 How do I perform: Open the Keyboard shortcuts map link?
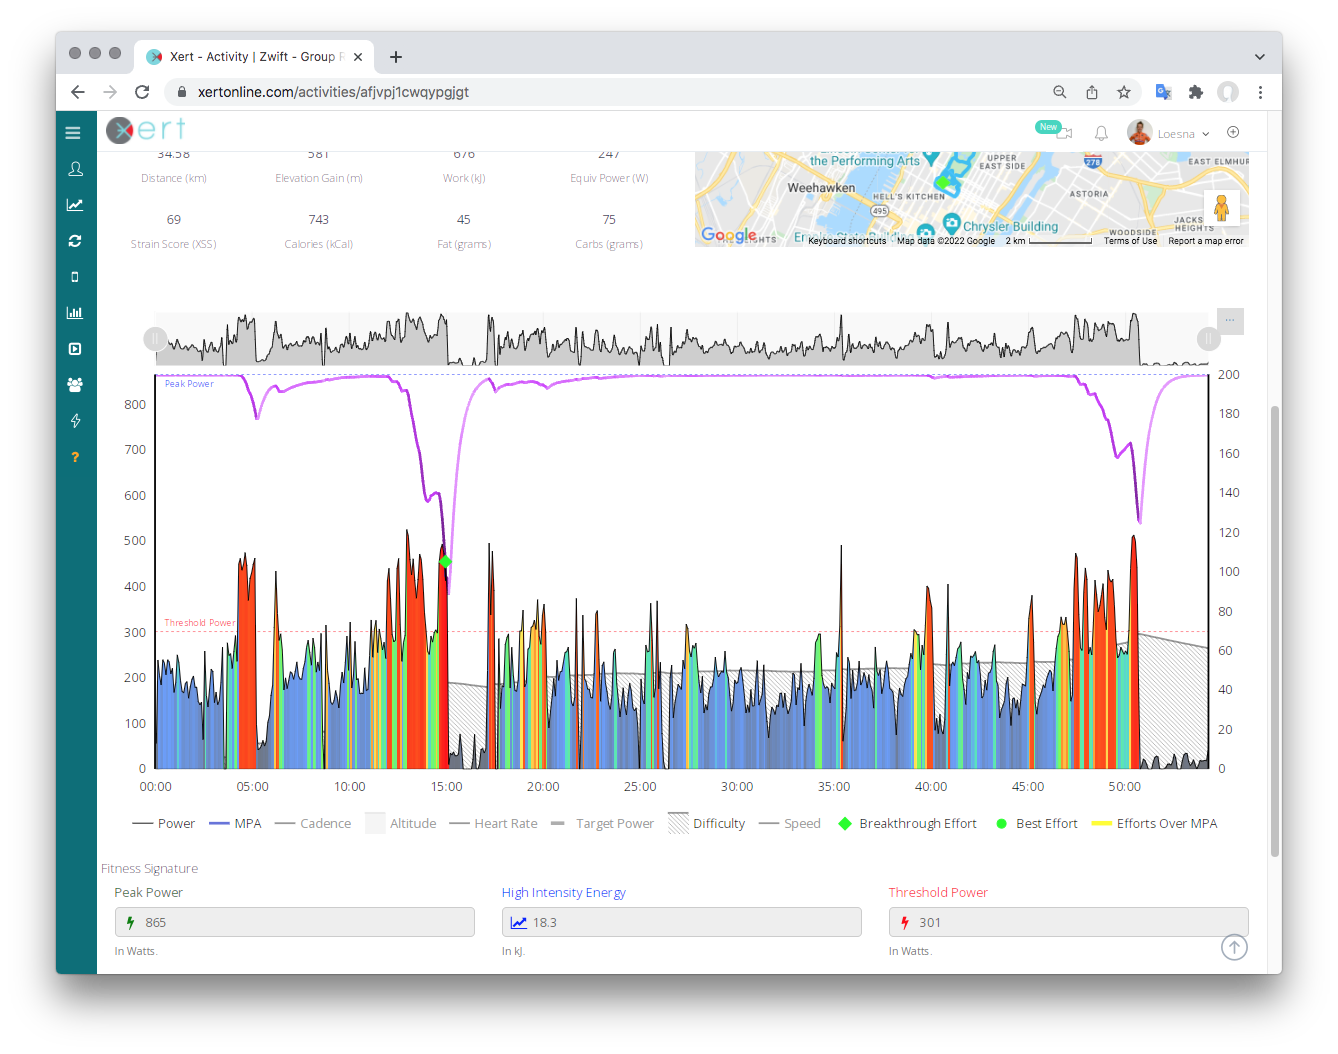point(847,241)
